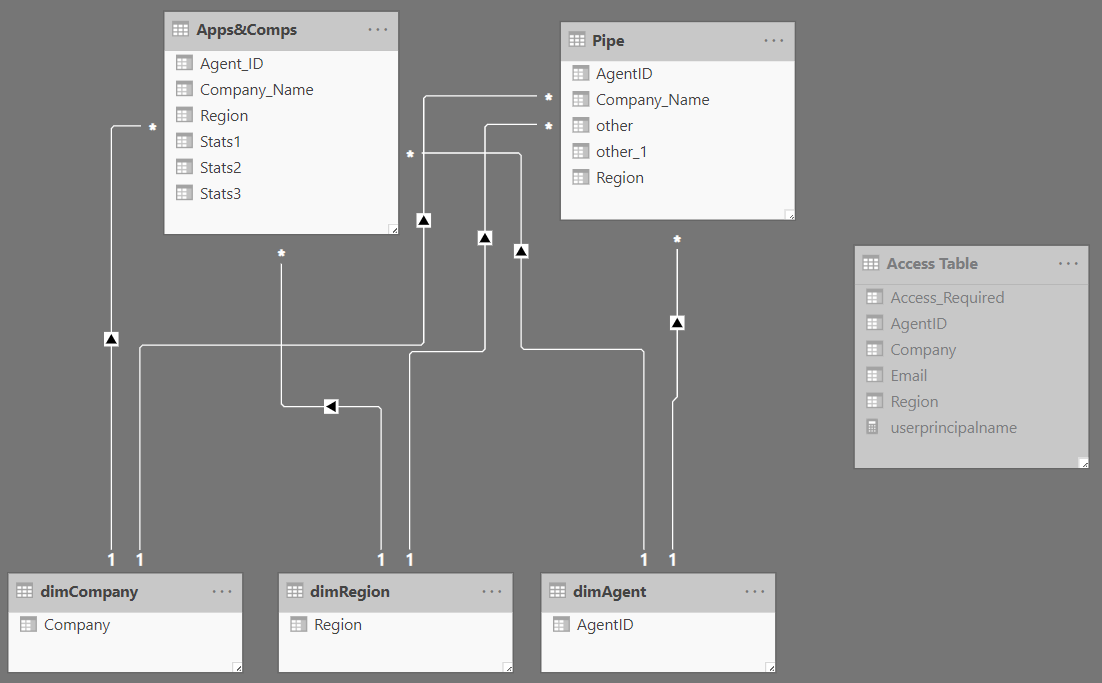Image resolution: width=1102 pixels, height=683 pixels.
Task: Select the other_1 field in Pipe
Action: [678, 152]
